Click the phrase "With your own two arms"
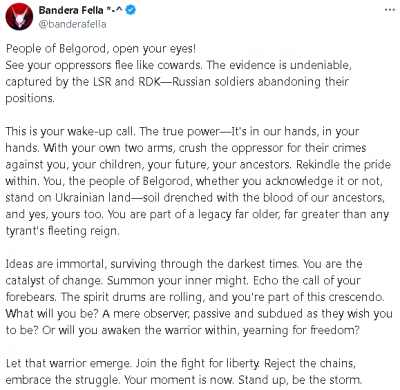Image resolution: width=400 pixels, height=390 pixels. click(108, 148)
